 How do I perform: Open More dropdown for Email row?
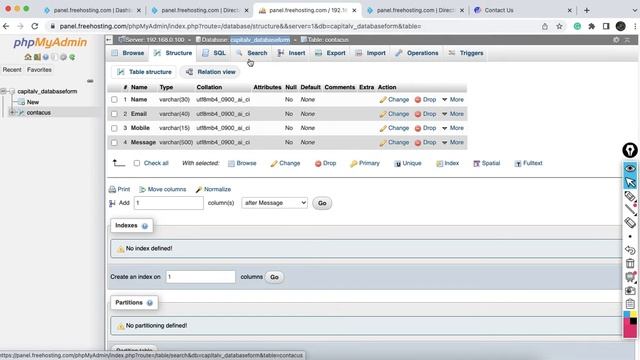coord(453,114)
